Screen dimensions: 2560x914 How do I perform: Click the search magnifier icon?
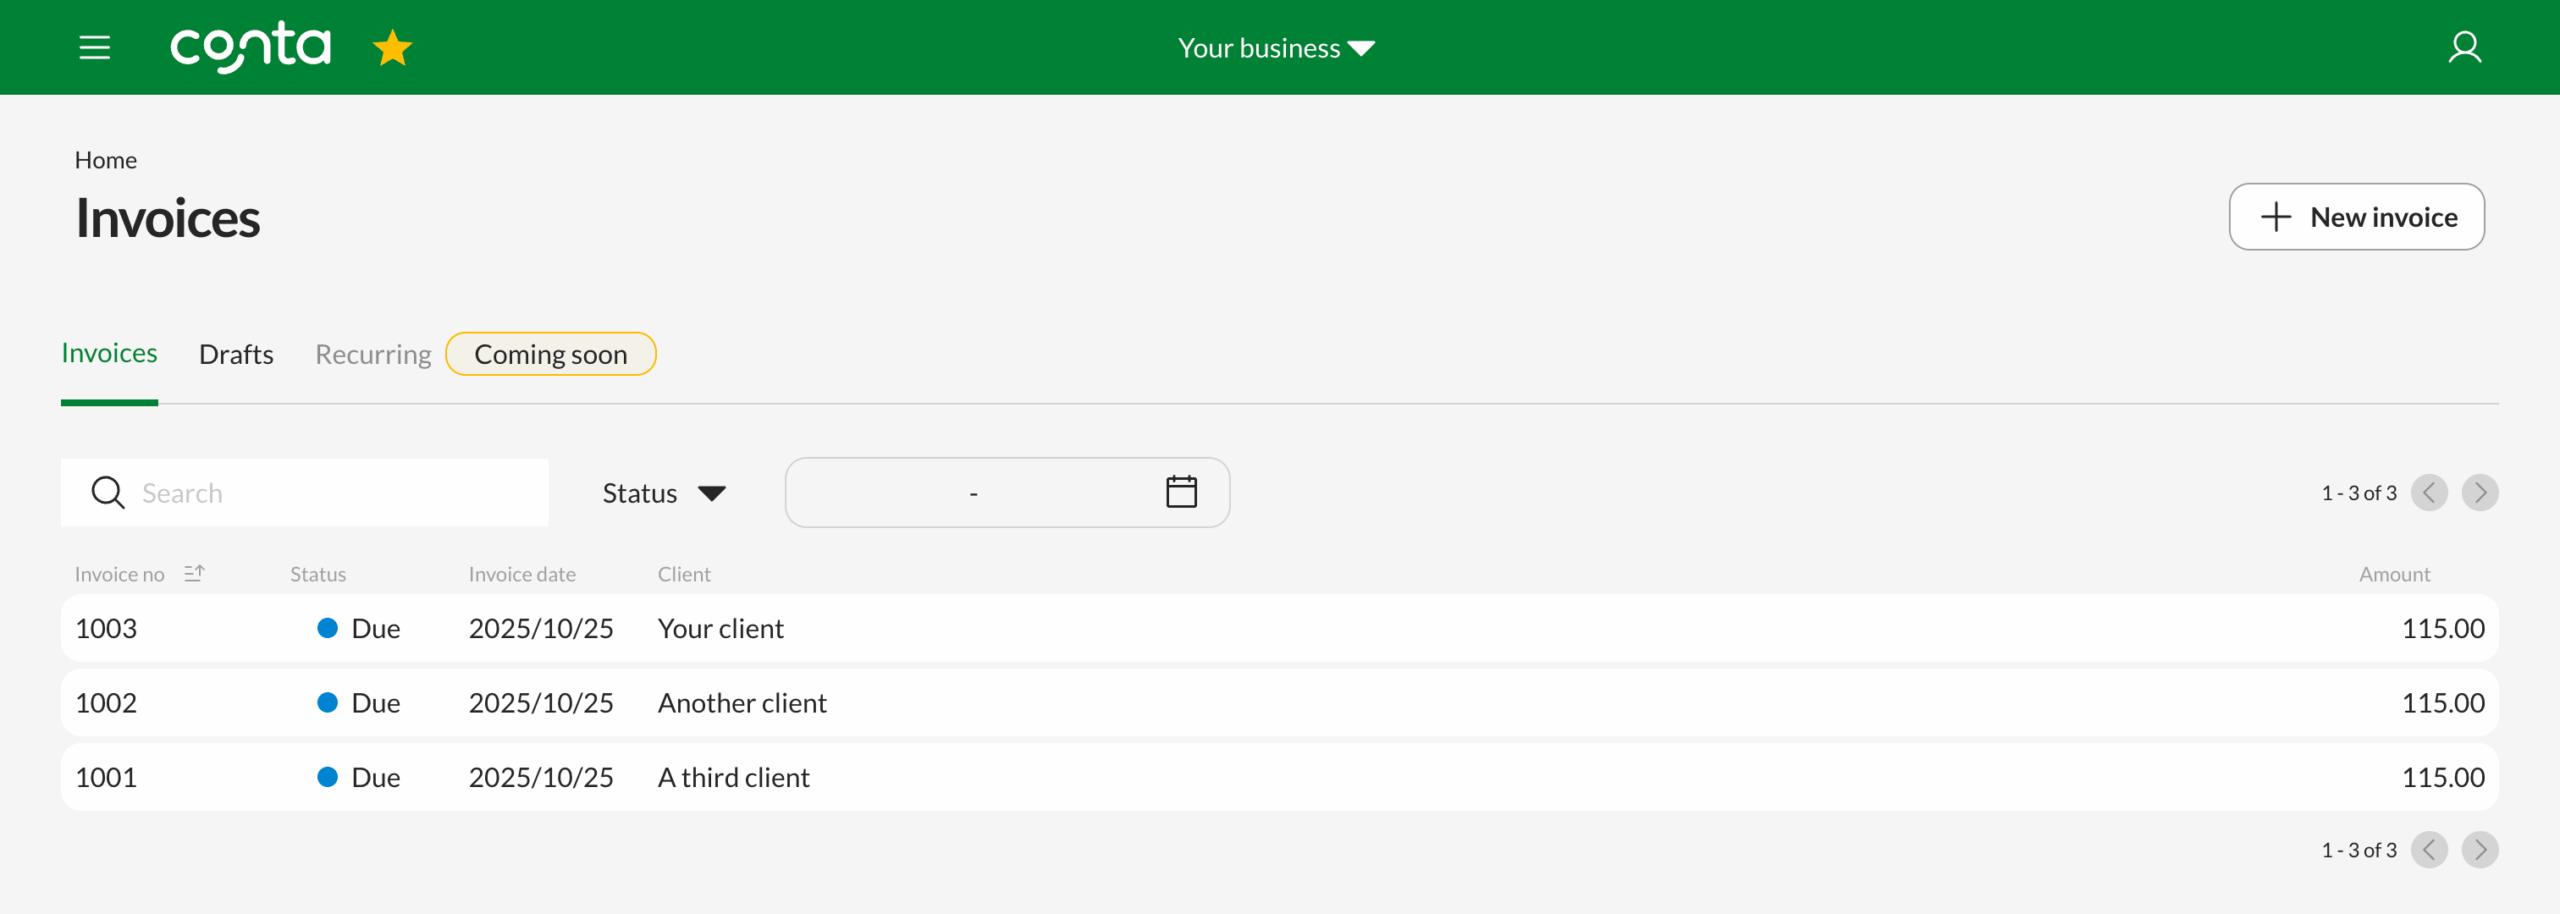pyautogui.click(x=107, y=492)
